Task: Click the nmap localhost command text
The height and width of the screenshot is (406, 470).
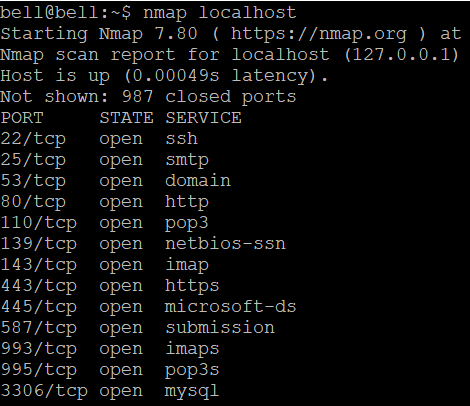Action: point(219,13)
